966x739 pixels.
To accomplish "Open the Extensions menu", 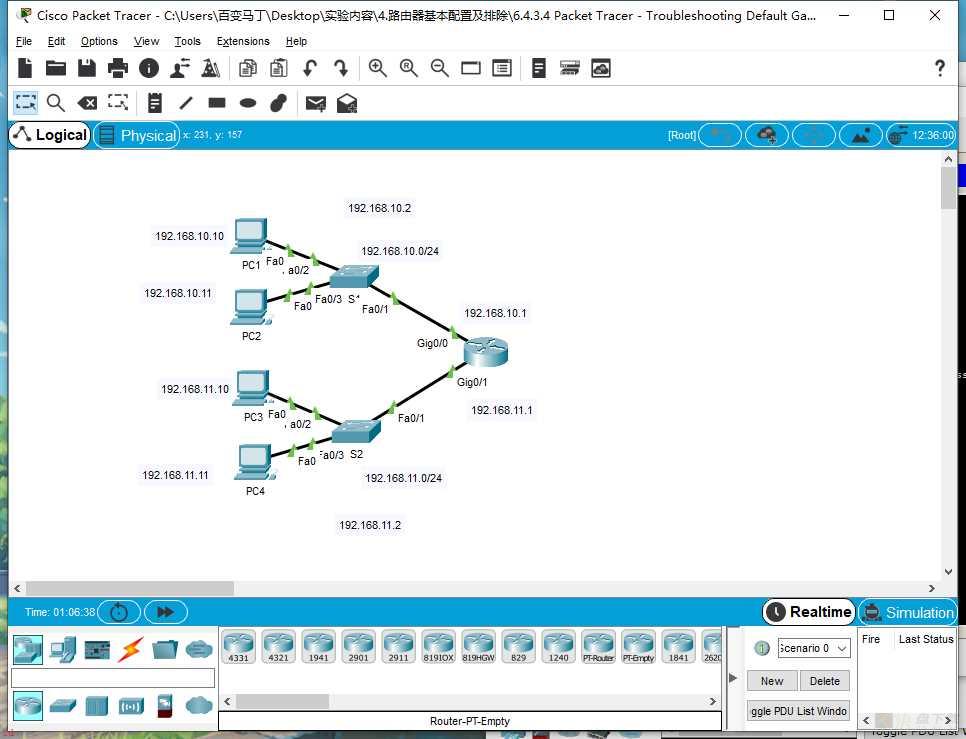I will 243,41.
